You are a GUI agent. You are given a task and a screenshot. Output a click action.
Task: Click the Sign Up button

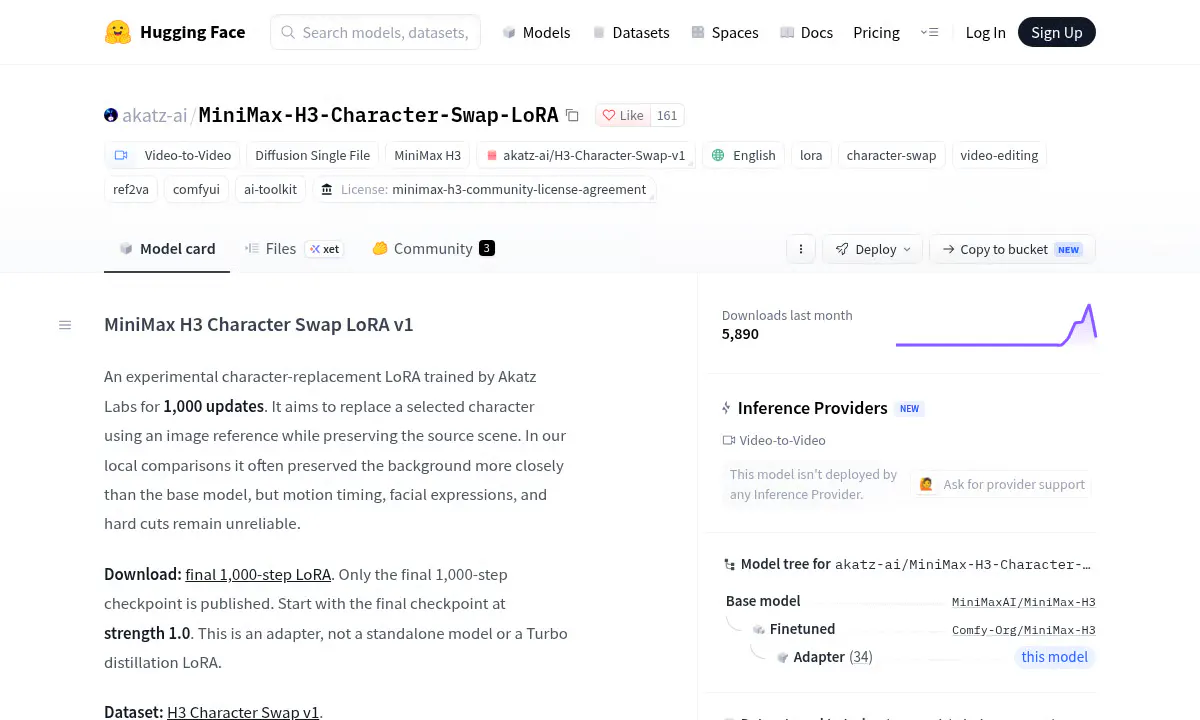click(x=1057, y=32)
